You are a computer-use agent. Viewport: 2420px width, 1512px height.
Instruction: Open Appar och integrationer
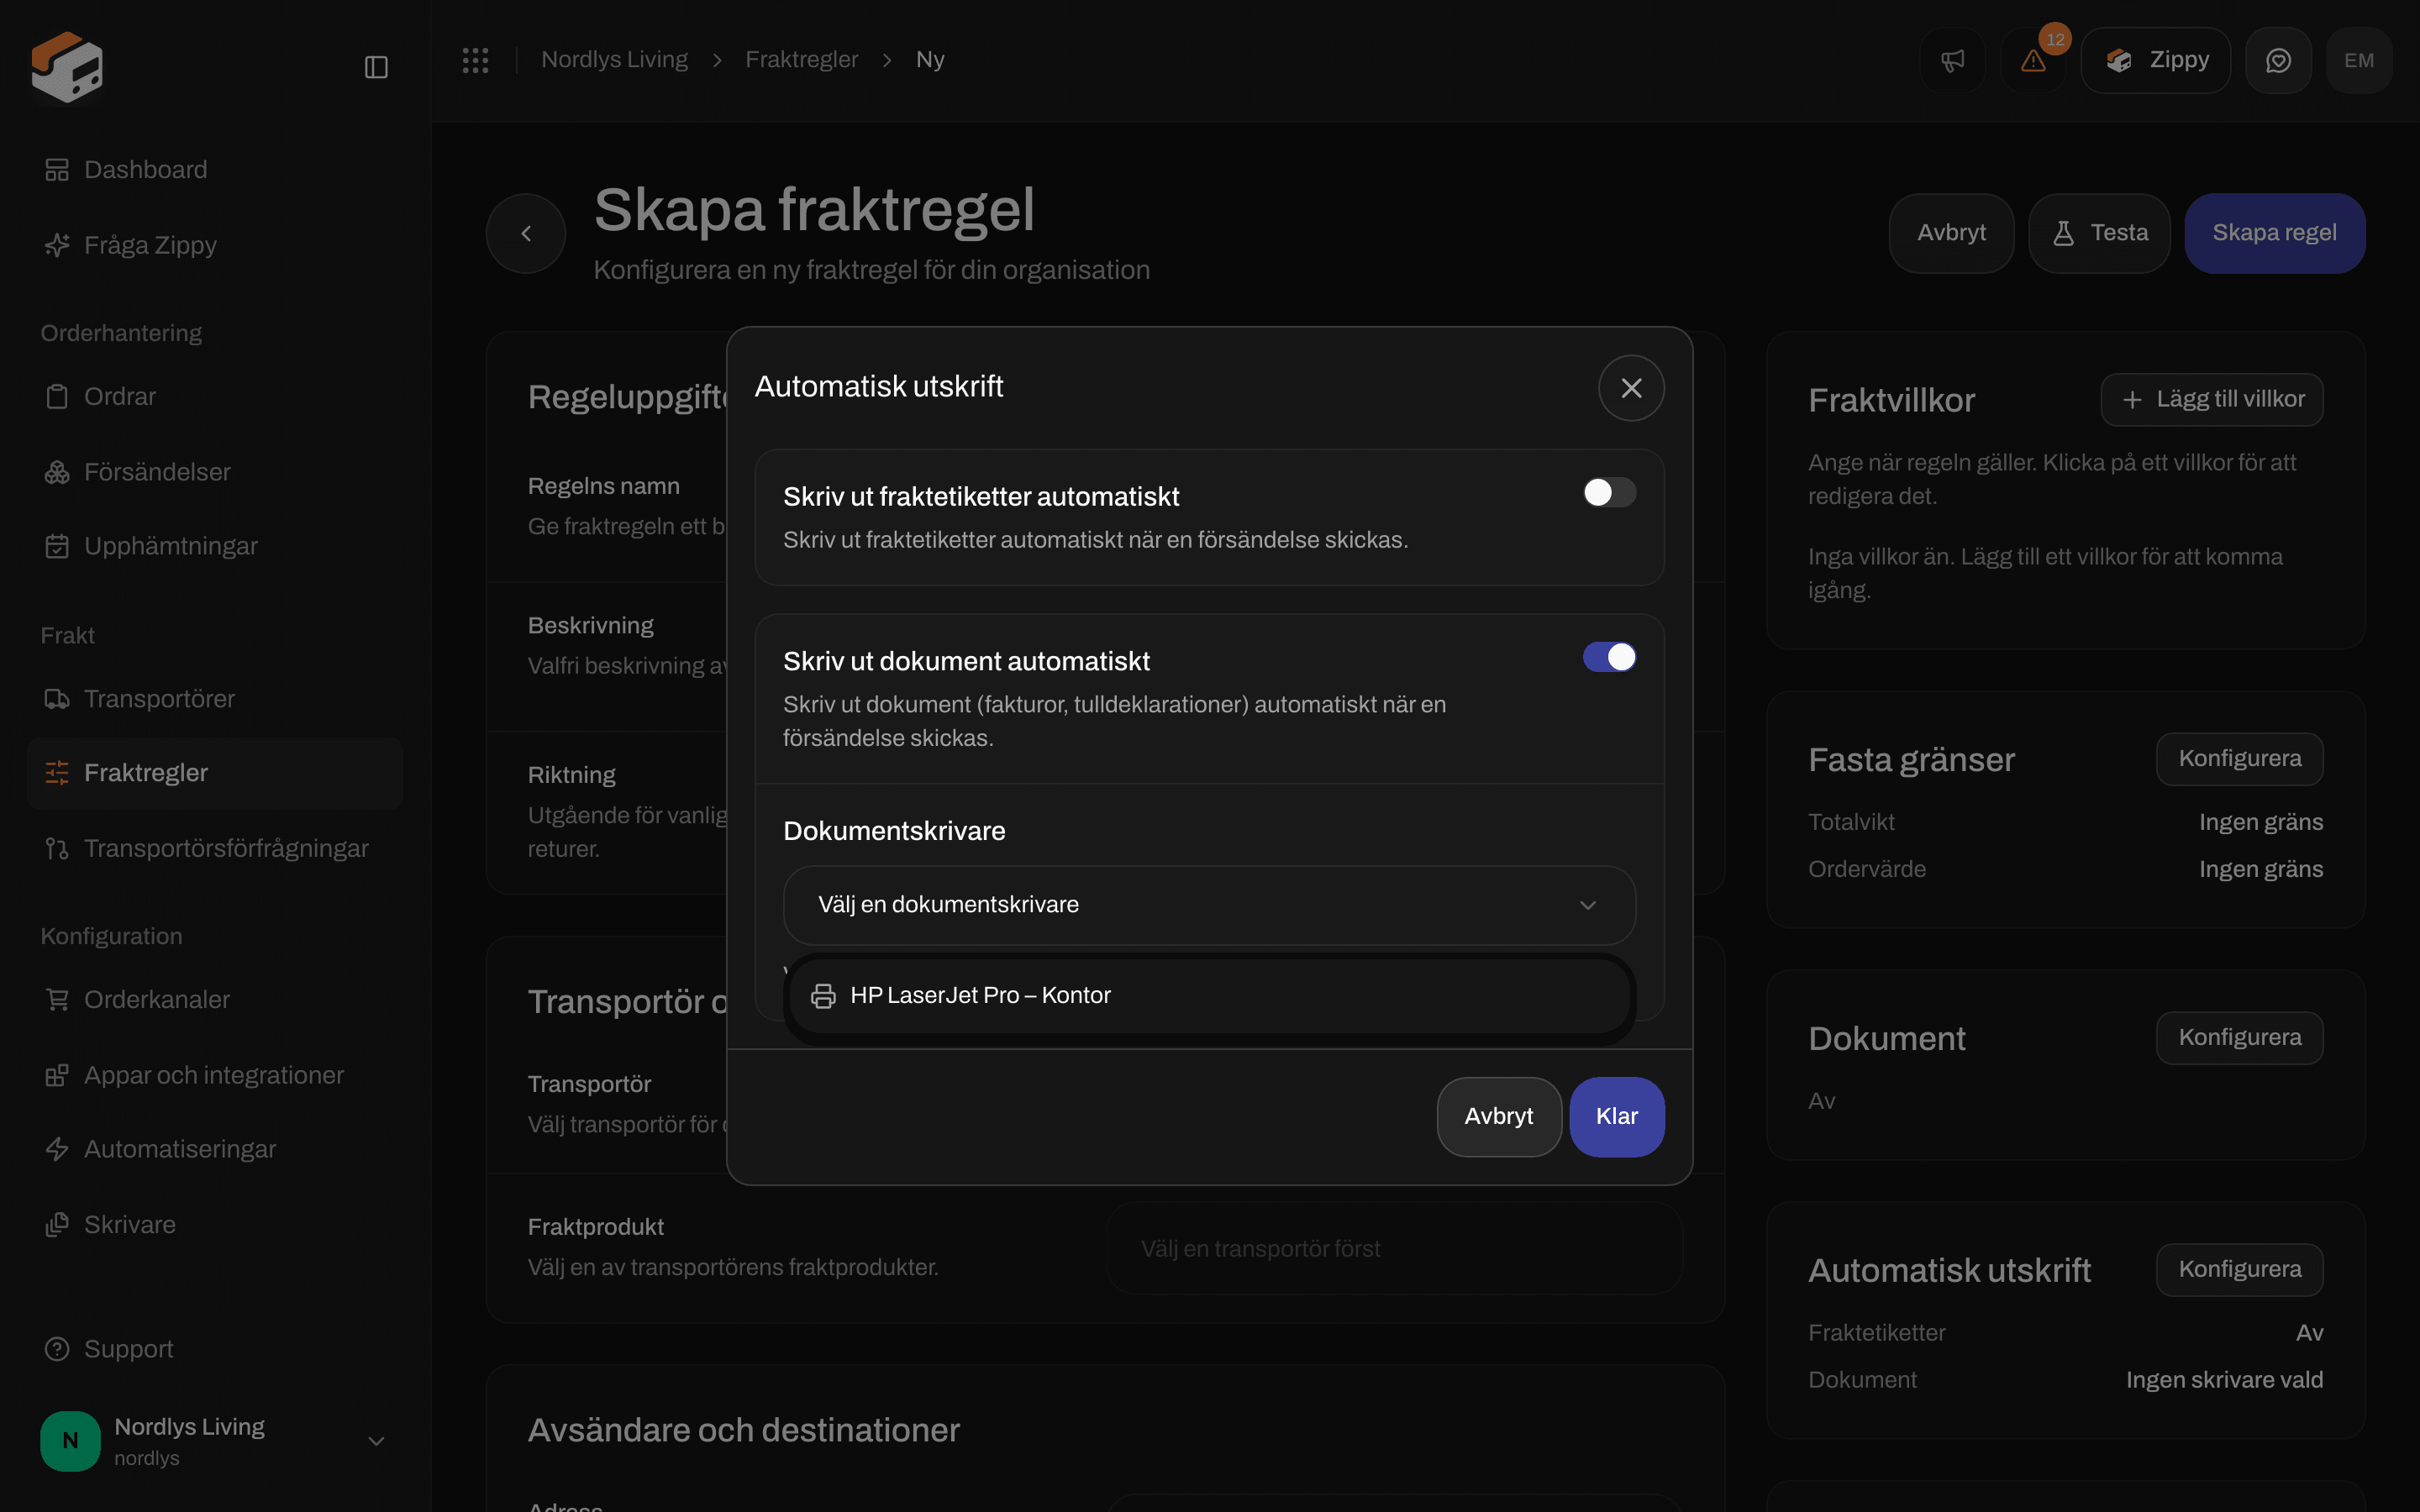tap(214, 1075)
